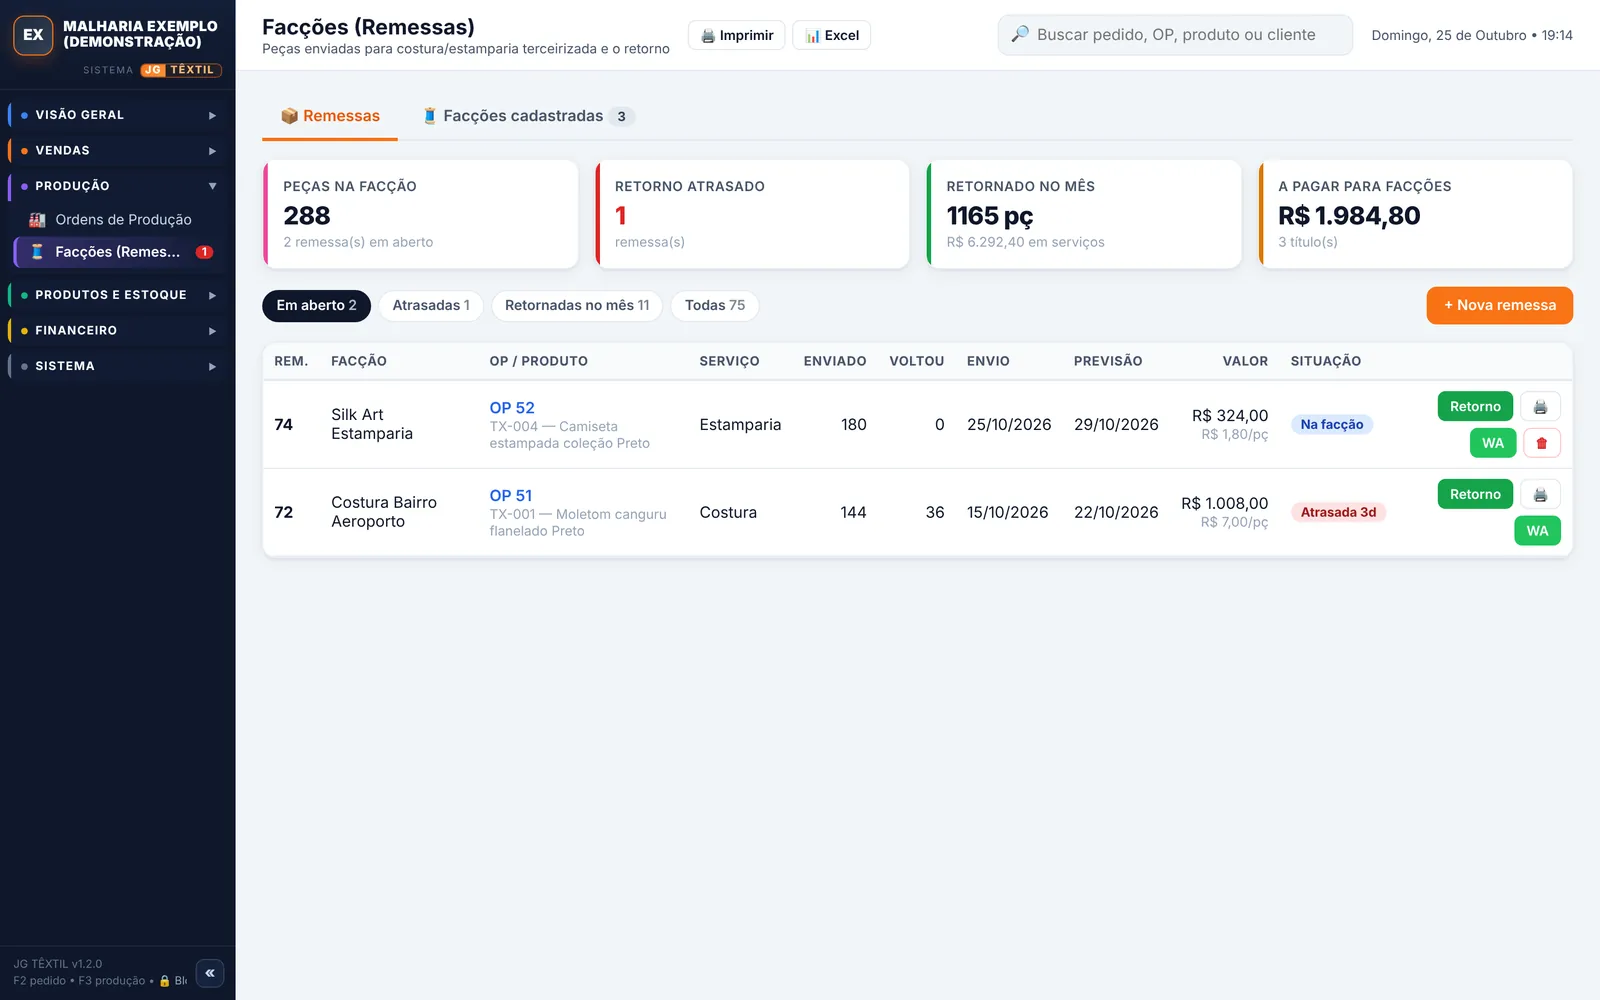
Task: Expand the Visão Geral menu section
Action: pos(118,115)
